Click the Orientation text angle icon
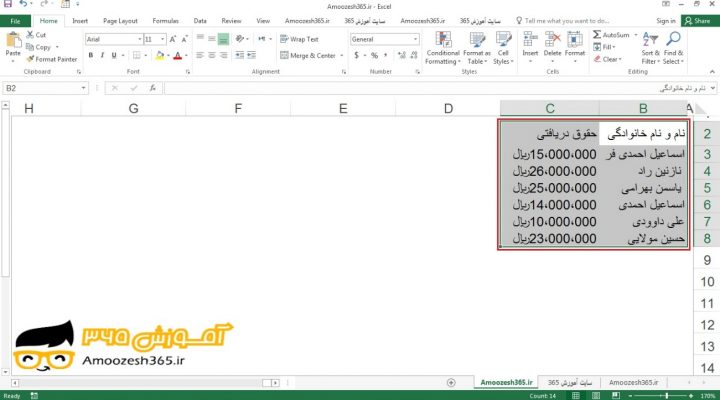This screenshot has width=720, height=400. click(x=239, y=39)
